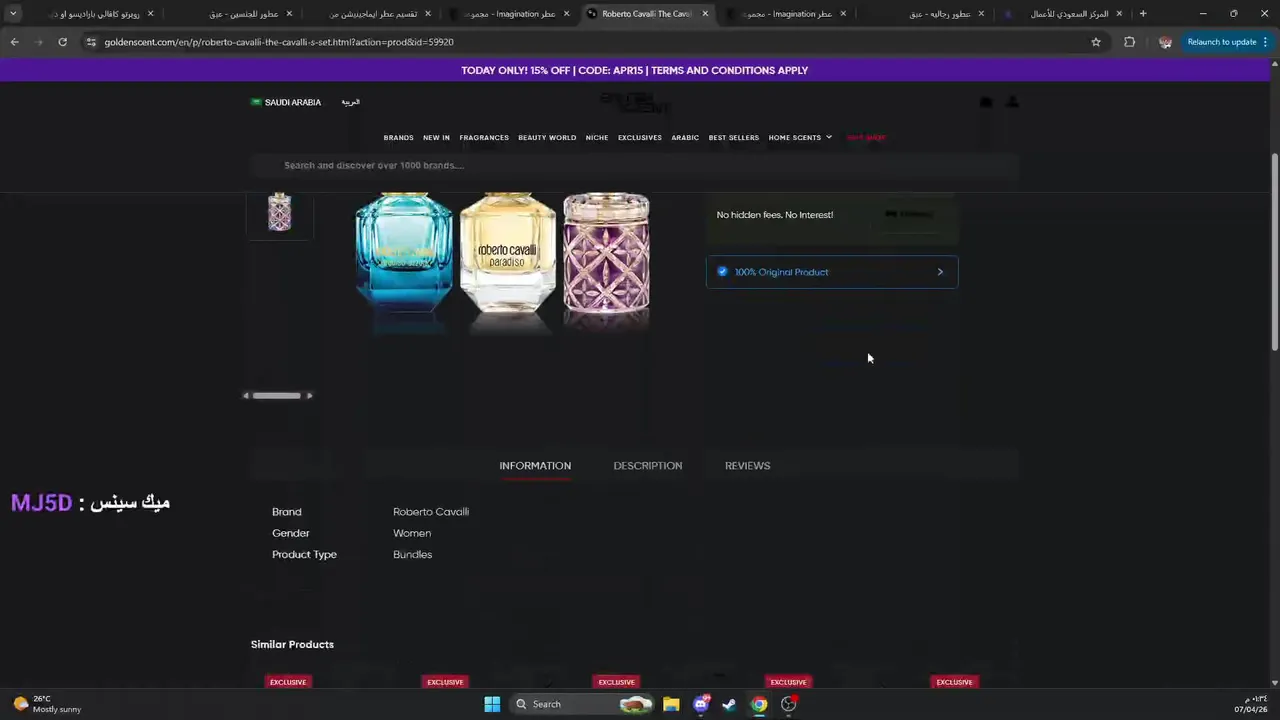1280x720 pixels.
Task: Open the NEW IN menu
Action: click(436, 137)
